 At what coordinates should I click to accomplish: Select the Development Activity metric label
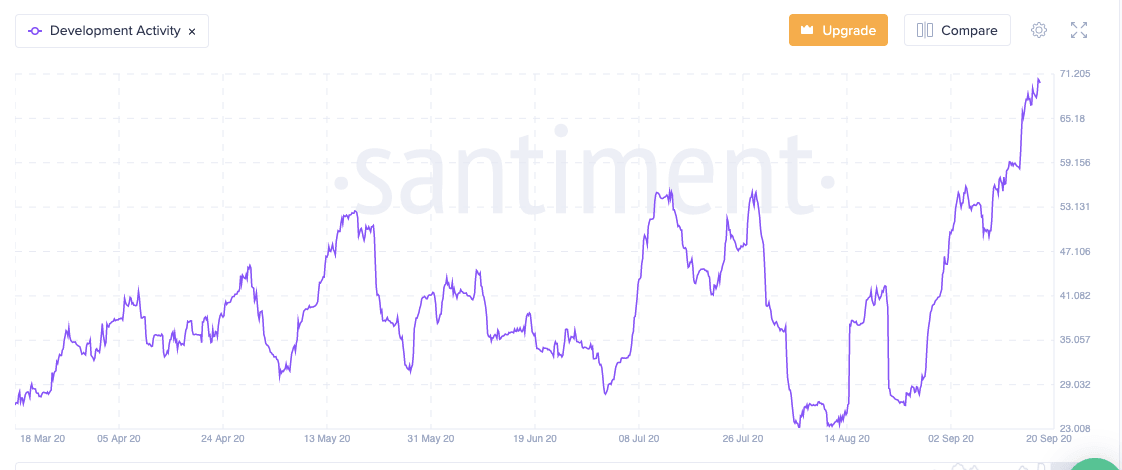pos(115,31)
